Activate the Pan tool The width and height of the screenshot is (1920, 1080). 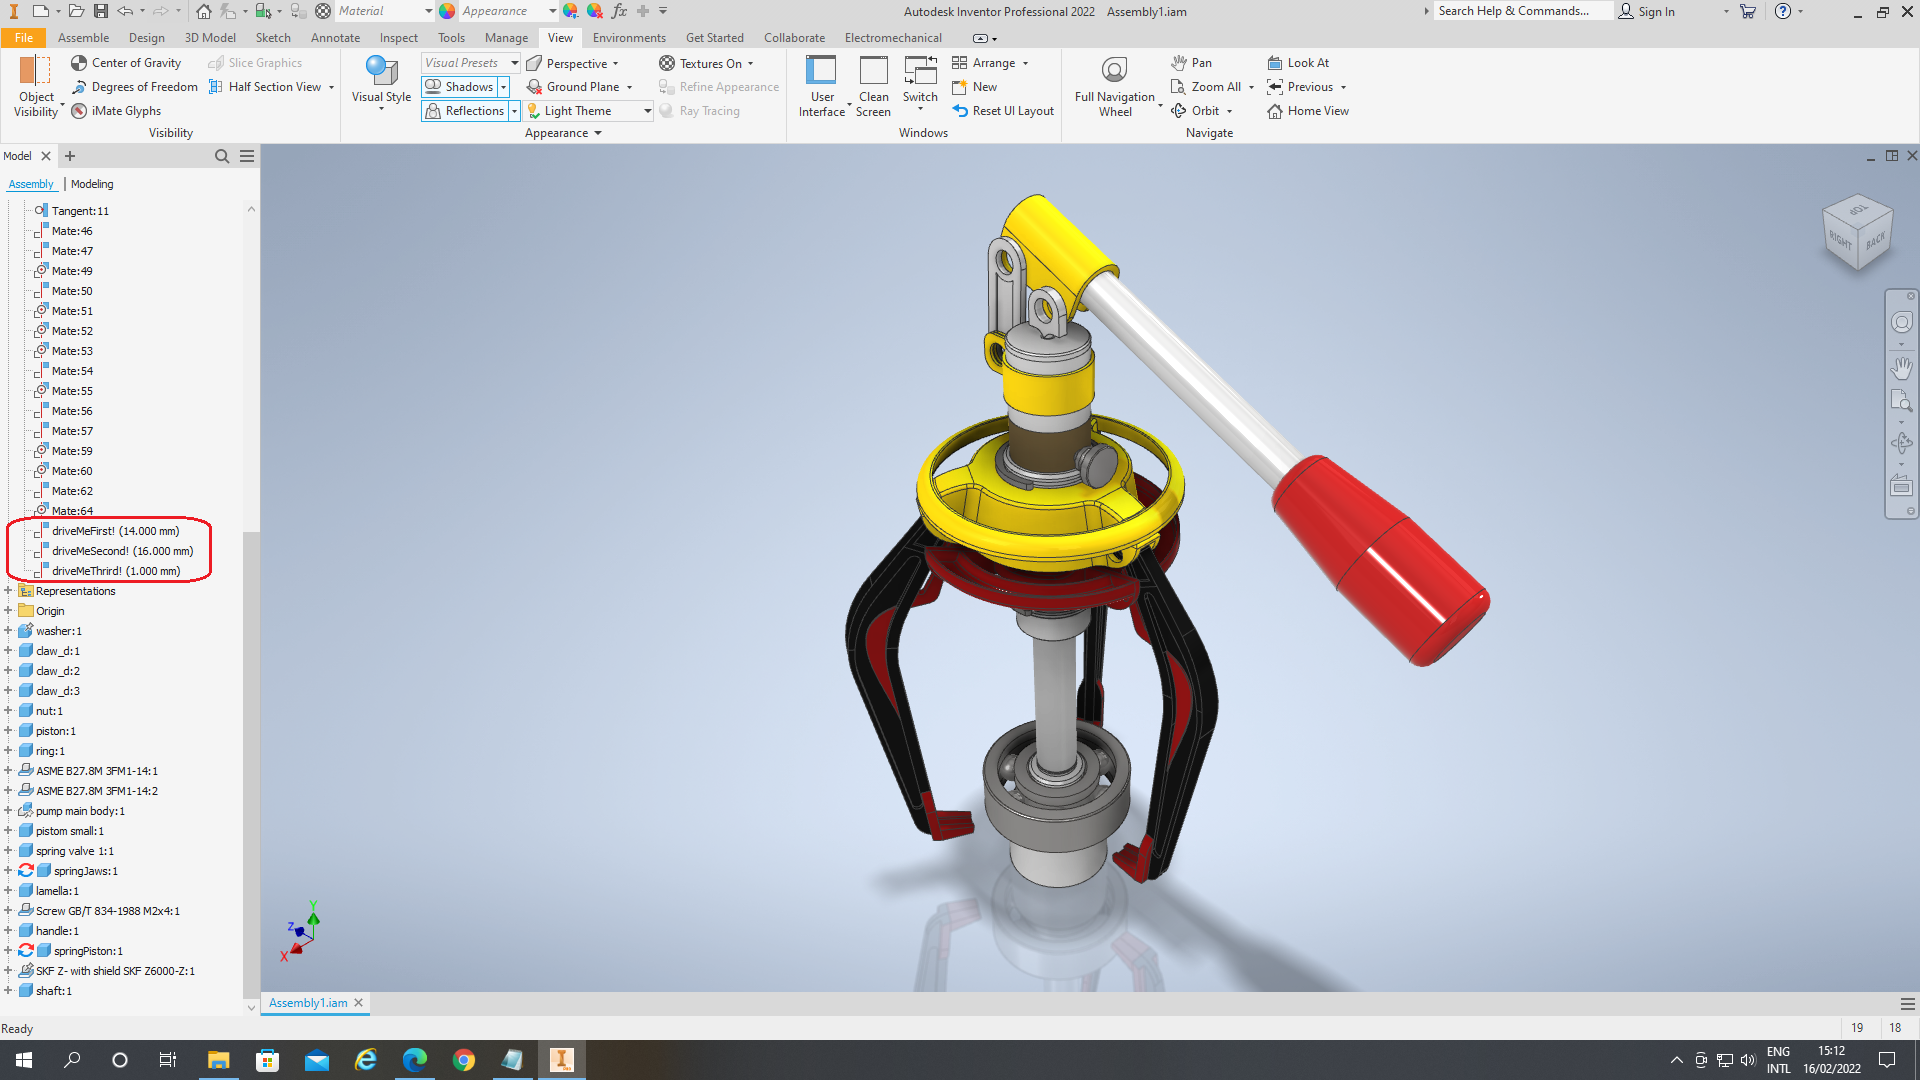1191,63
